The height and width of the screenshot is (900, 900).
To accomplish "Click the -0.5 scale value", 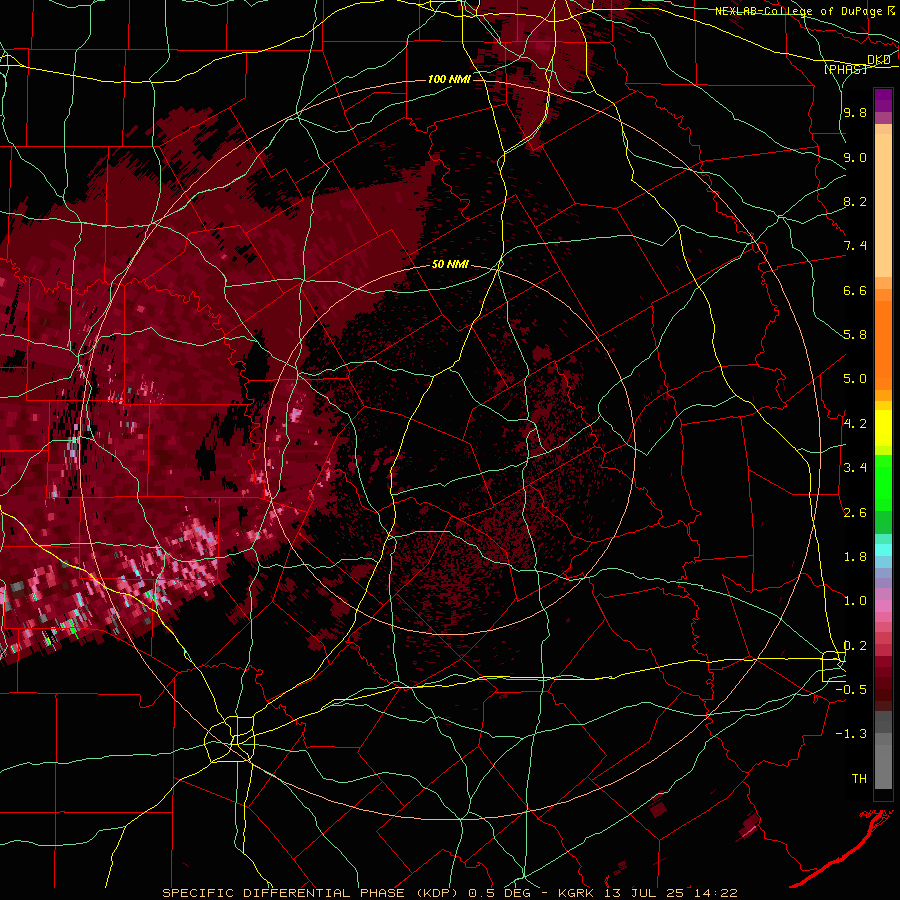I will pyautogui.click(x=851, y=690).
